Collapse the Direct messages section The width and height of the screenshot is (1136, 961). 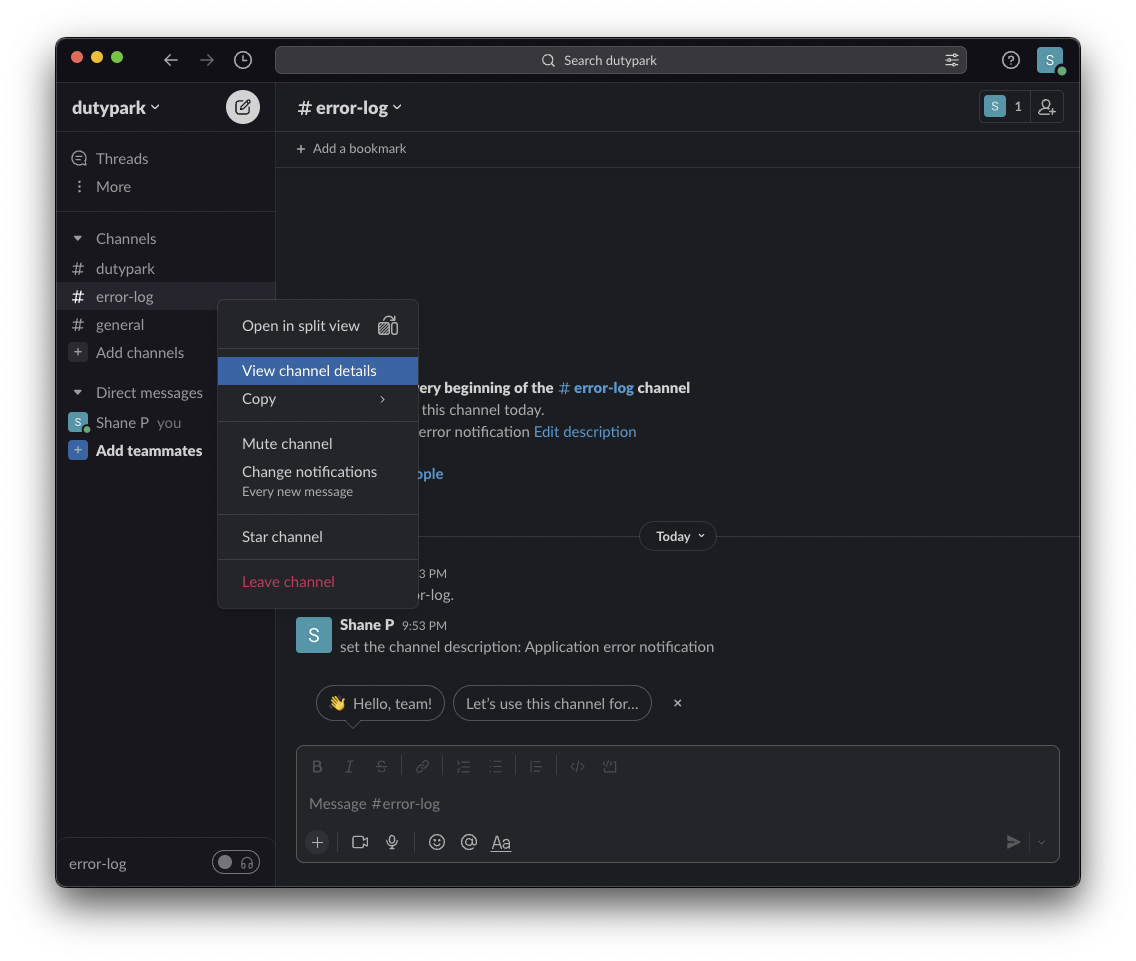pyautogui.click(x=78, y=392)
